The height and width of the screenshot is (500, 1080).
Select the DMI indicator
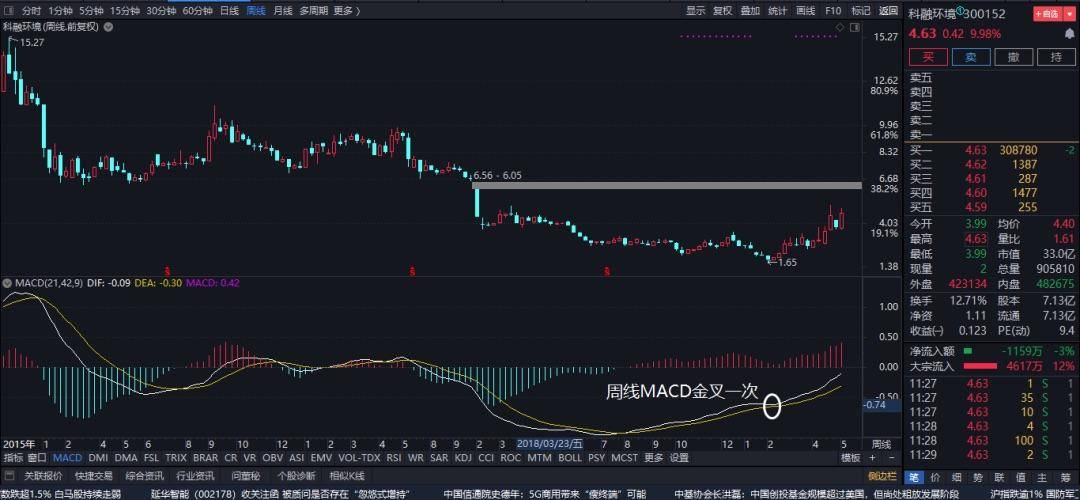pos(98,457)
